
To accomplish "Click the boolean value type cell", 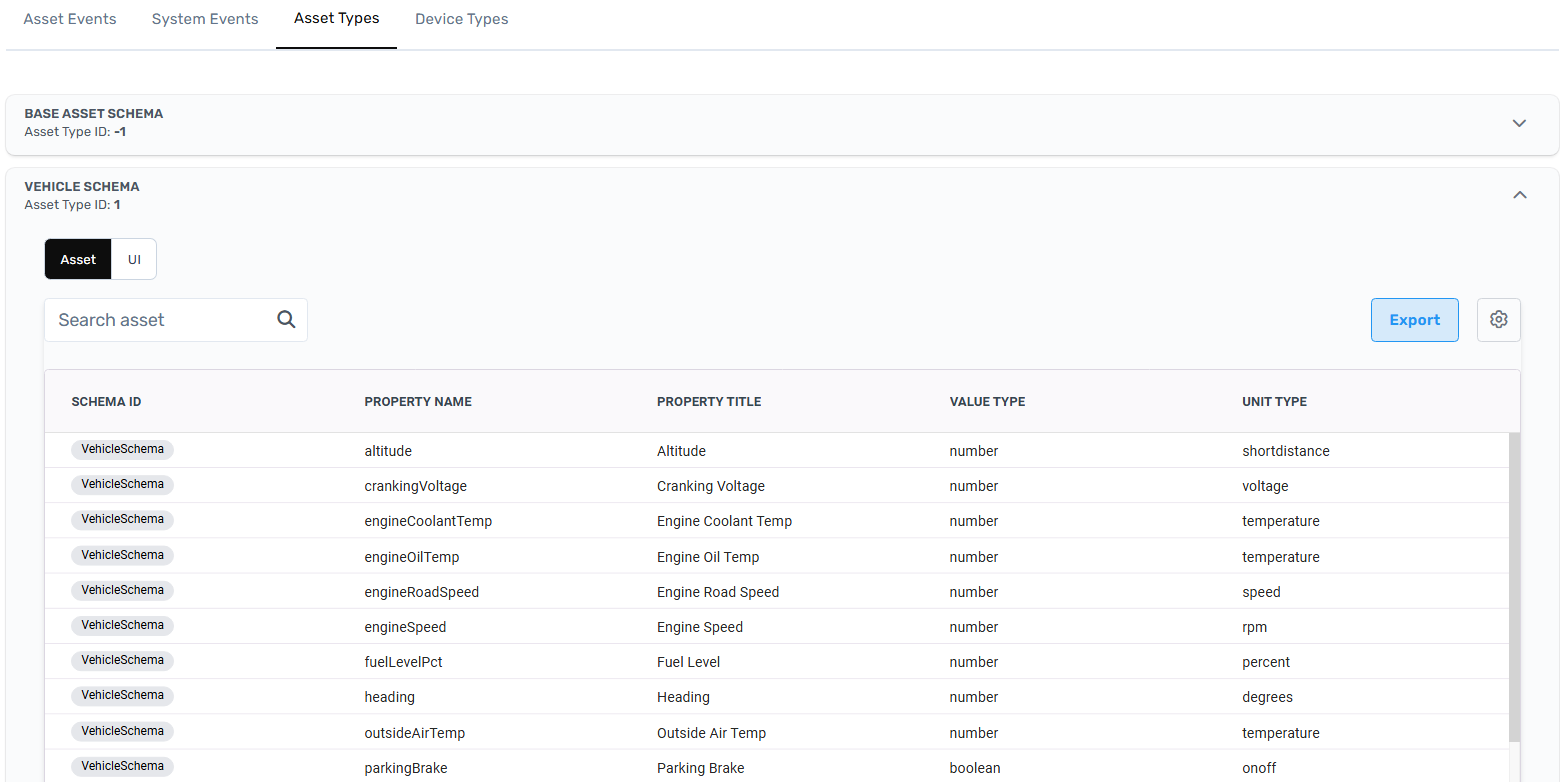I will pos(975,768).
